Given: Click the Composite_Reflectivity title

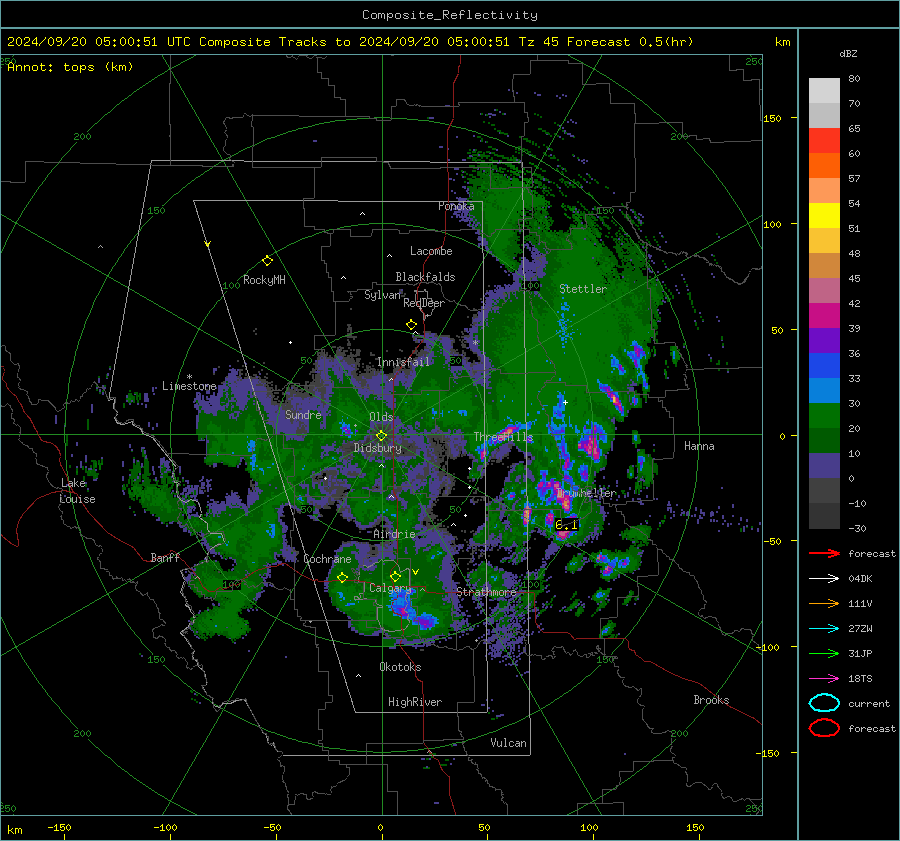Looking at the screenshot, I should 449,15.
